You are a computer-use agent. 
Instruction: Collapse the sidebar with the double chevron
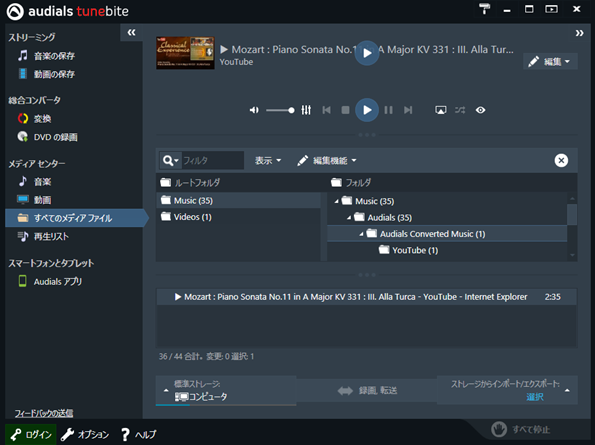click(131, 32)
